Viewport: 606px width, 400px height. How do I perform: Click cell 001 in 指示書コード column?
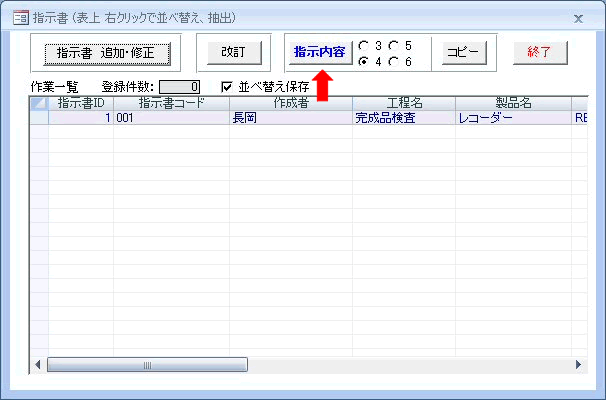click(172, 117)
